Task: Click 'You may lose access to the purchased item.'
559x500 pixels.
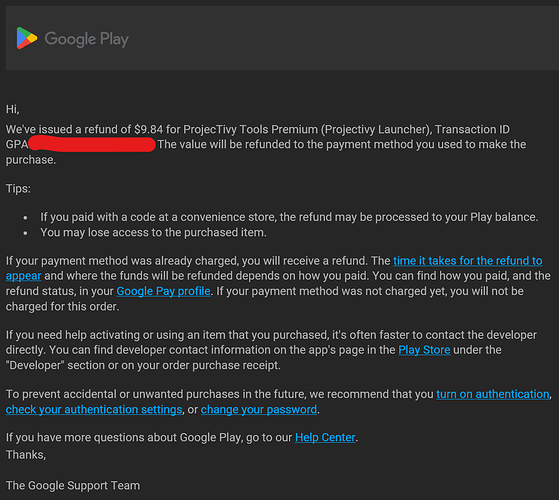Action: click(153, 232)
